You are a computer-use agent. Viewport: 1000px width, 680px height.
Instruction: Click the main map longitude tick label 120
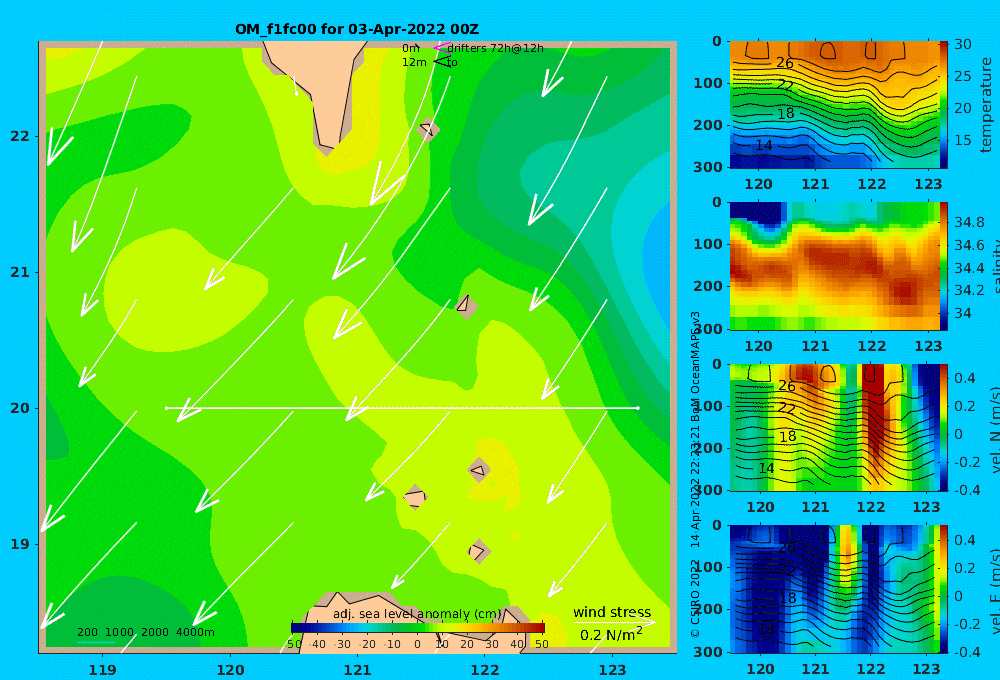230,670
